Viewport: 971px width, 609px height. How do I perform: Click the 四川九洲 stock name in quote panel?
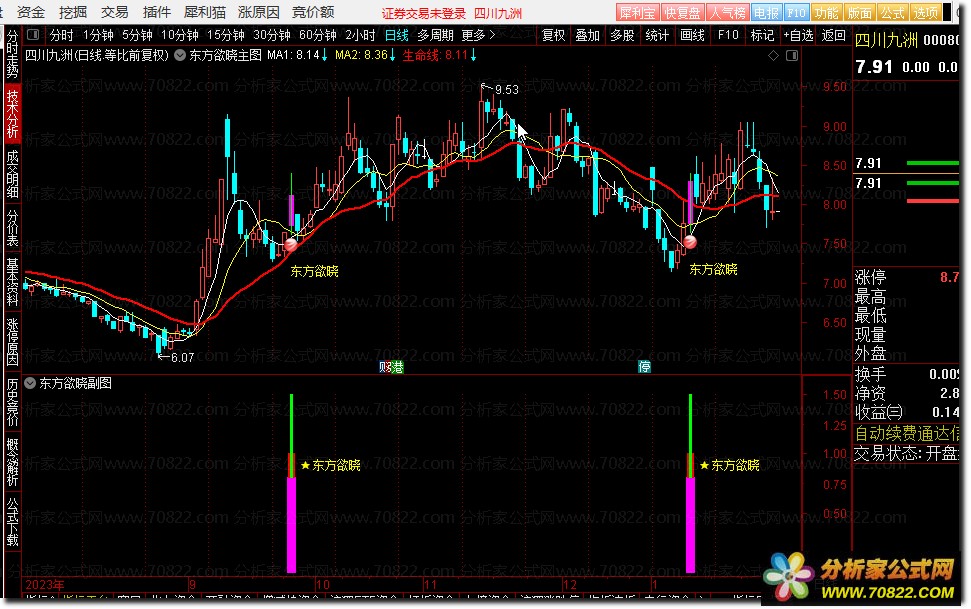pos(886,40)
